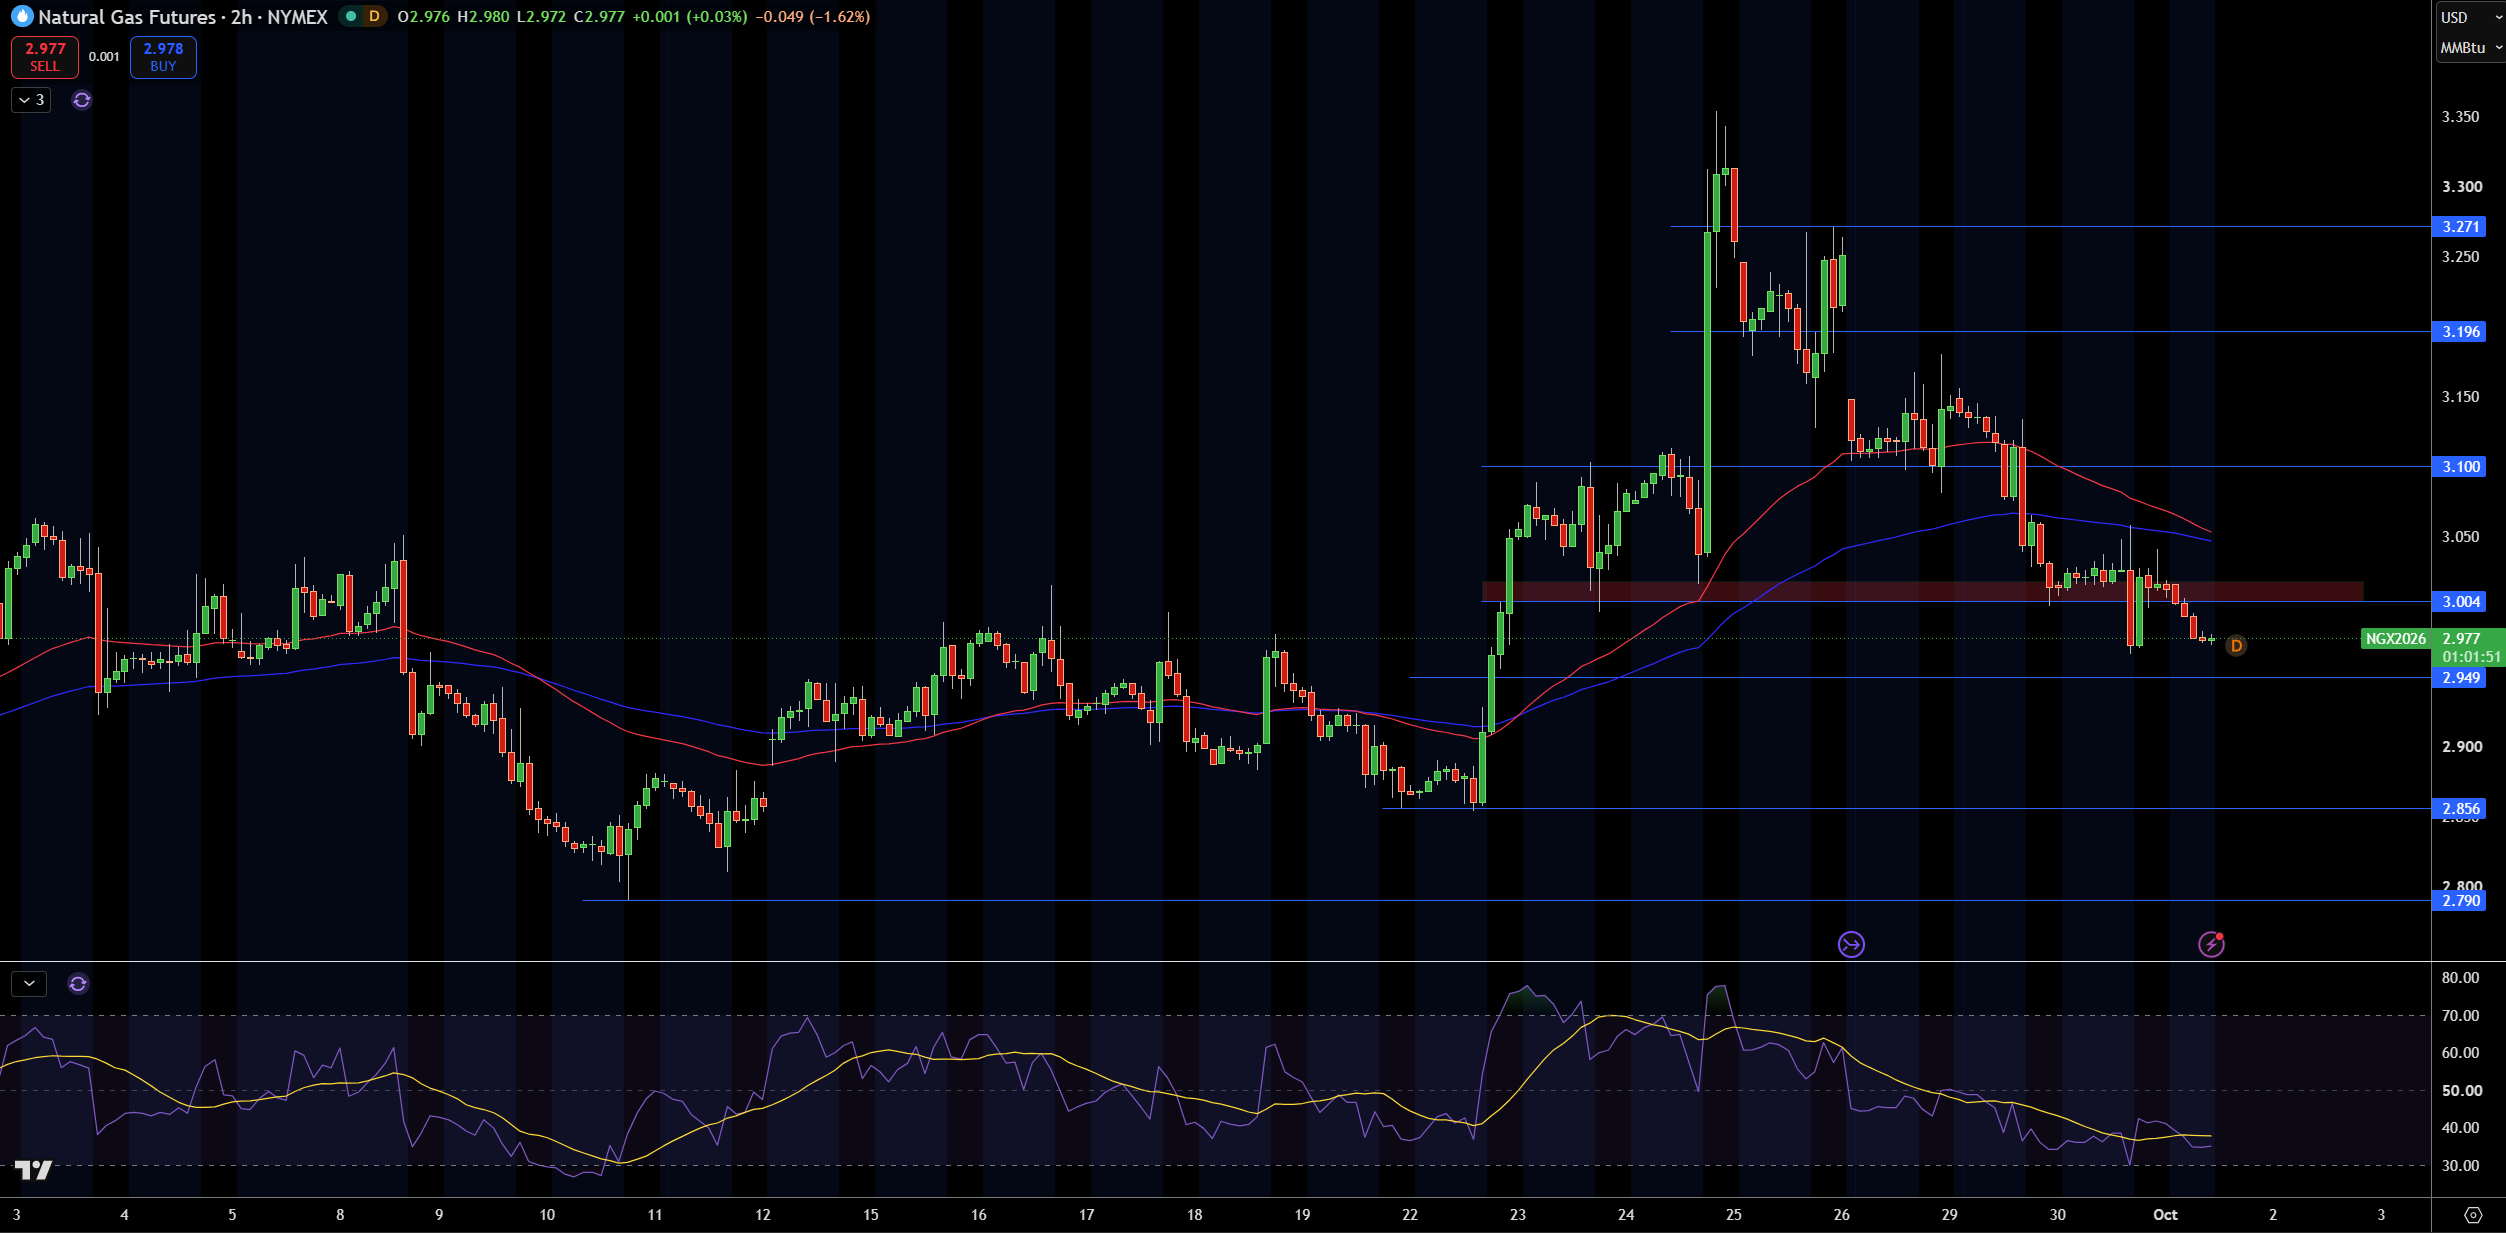
Task: Click the 50.00 level on RSI scale
Action: click(2460, 1091)
